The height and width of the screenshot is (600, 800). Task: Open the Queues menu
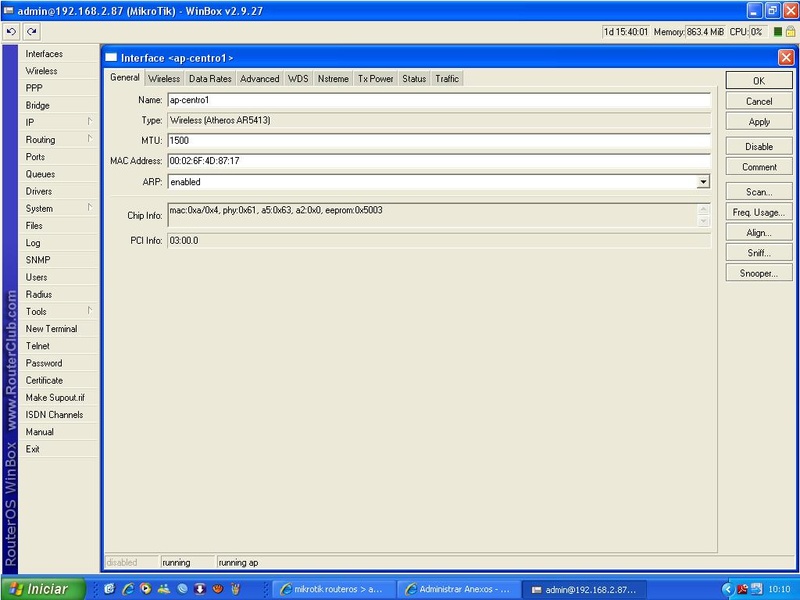(58, 174)
